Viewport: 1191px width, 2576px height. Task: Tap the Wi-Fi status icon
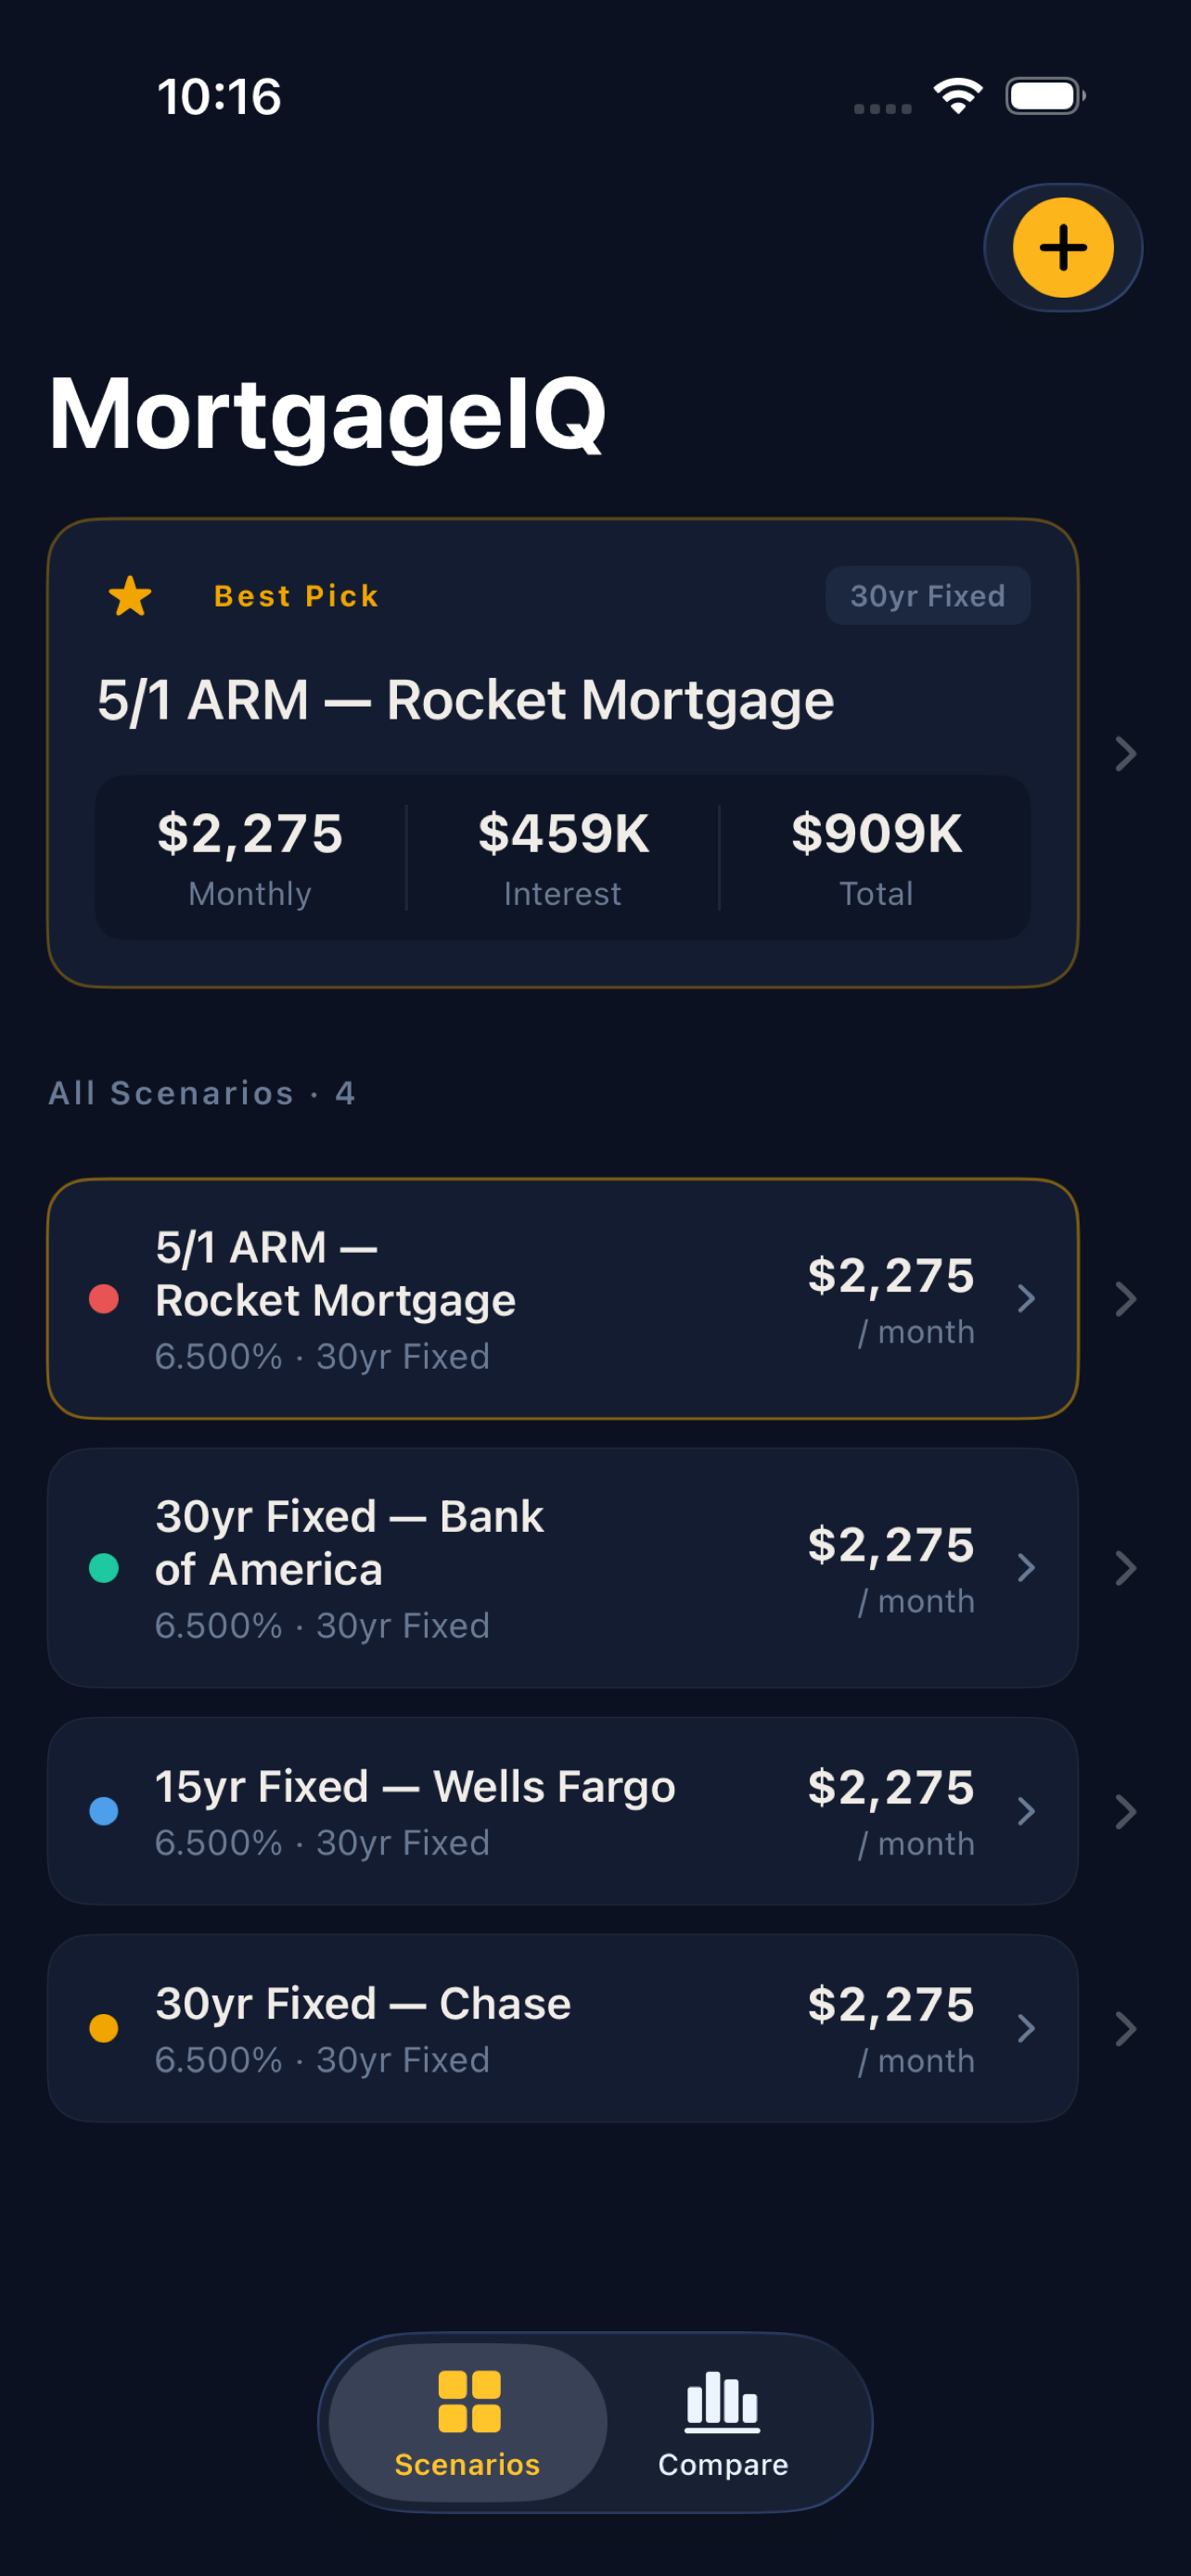[957, 97]
